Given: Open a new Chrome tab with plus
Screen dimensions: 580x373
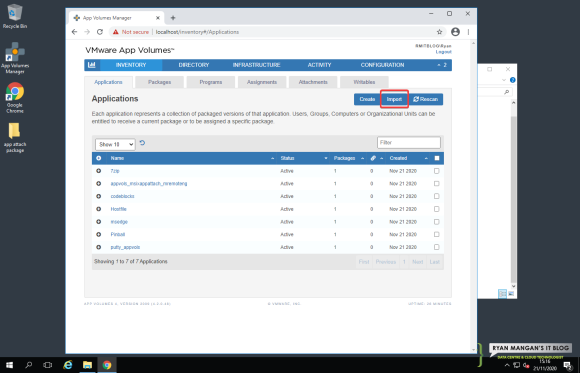Looking at the screenshot, I should pyautogui.click(x=173, y=18).
